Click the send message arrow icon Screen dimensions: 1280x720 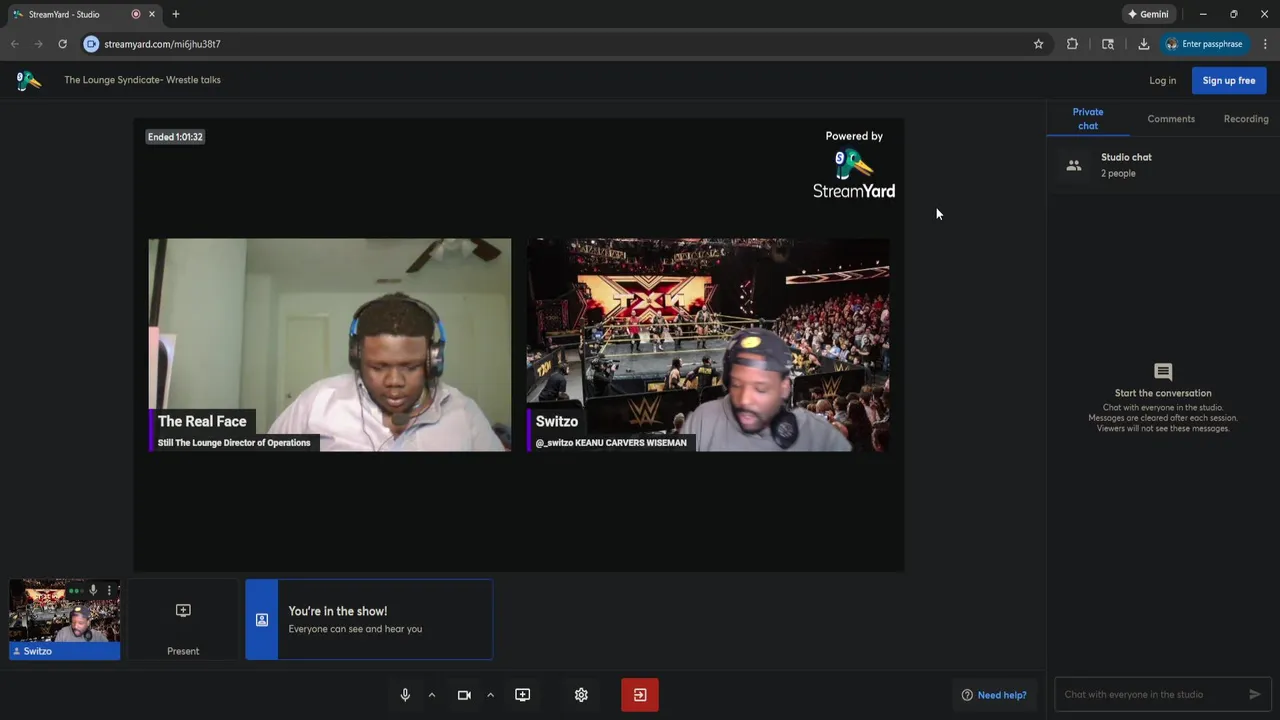click(x=1255, y=694)
